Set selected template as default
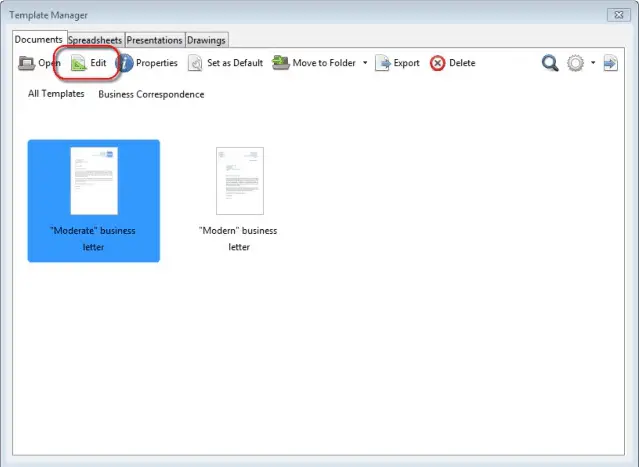Viewport: 639px width, 467px height. [225, 63]
